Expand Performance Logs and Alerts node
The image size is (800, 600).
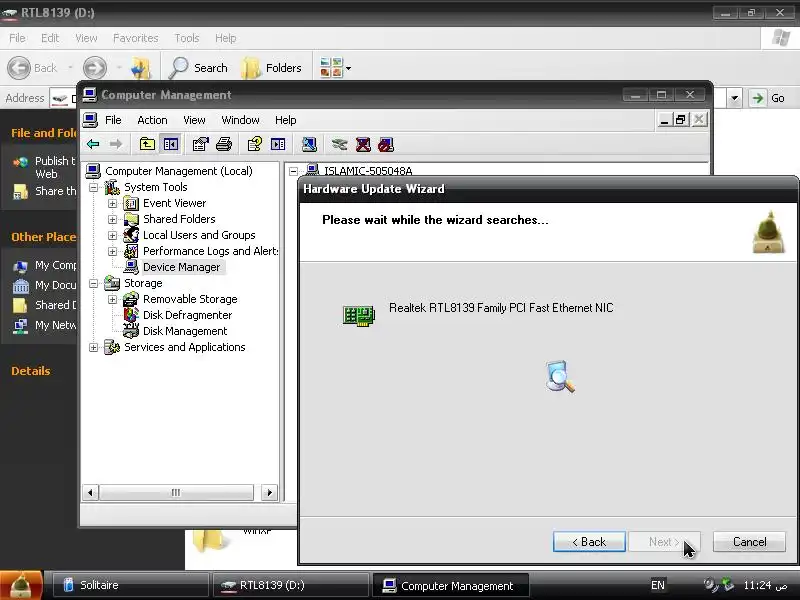click(x=112, y=252)
